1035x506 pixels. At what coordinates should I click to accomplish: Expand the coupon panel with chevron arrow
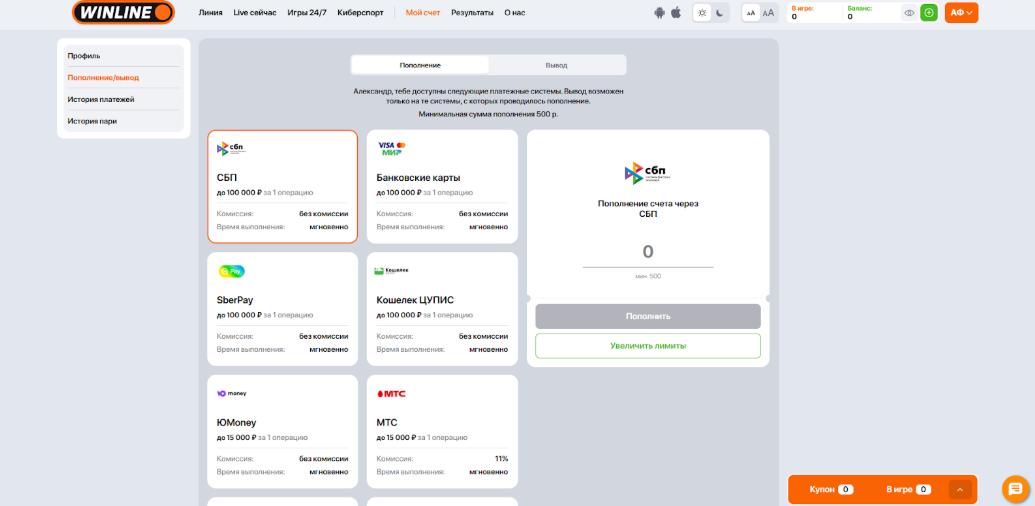(x=960, y=489)
